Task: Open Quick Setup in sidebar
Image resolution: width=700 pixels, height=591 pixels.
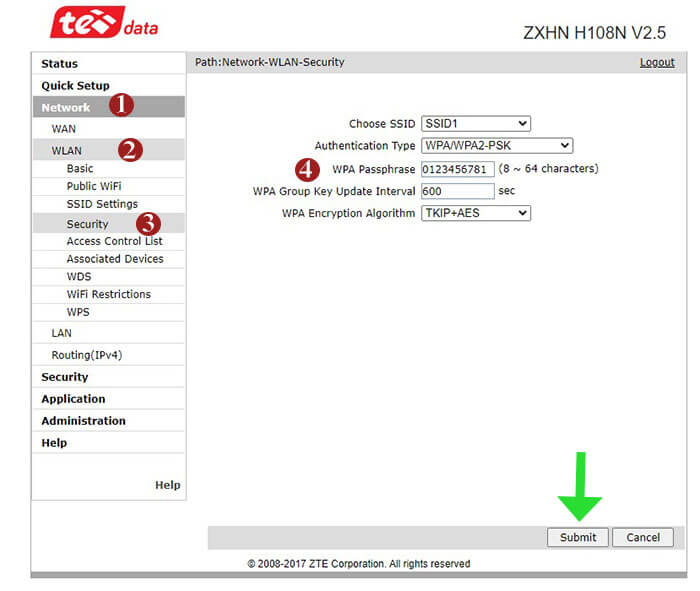Action: point(75,86)
